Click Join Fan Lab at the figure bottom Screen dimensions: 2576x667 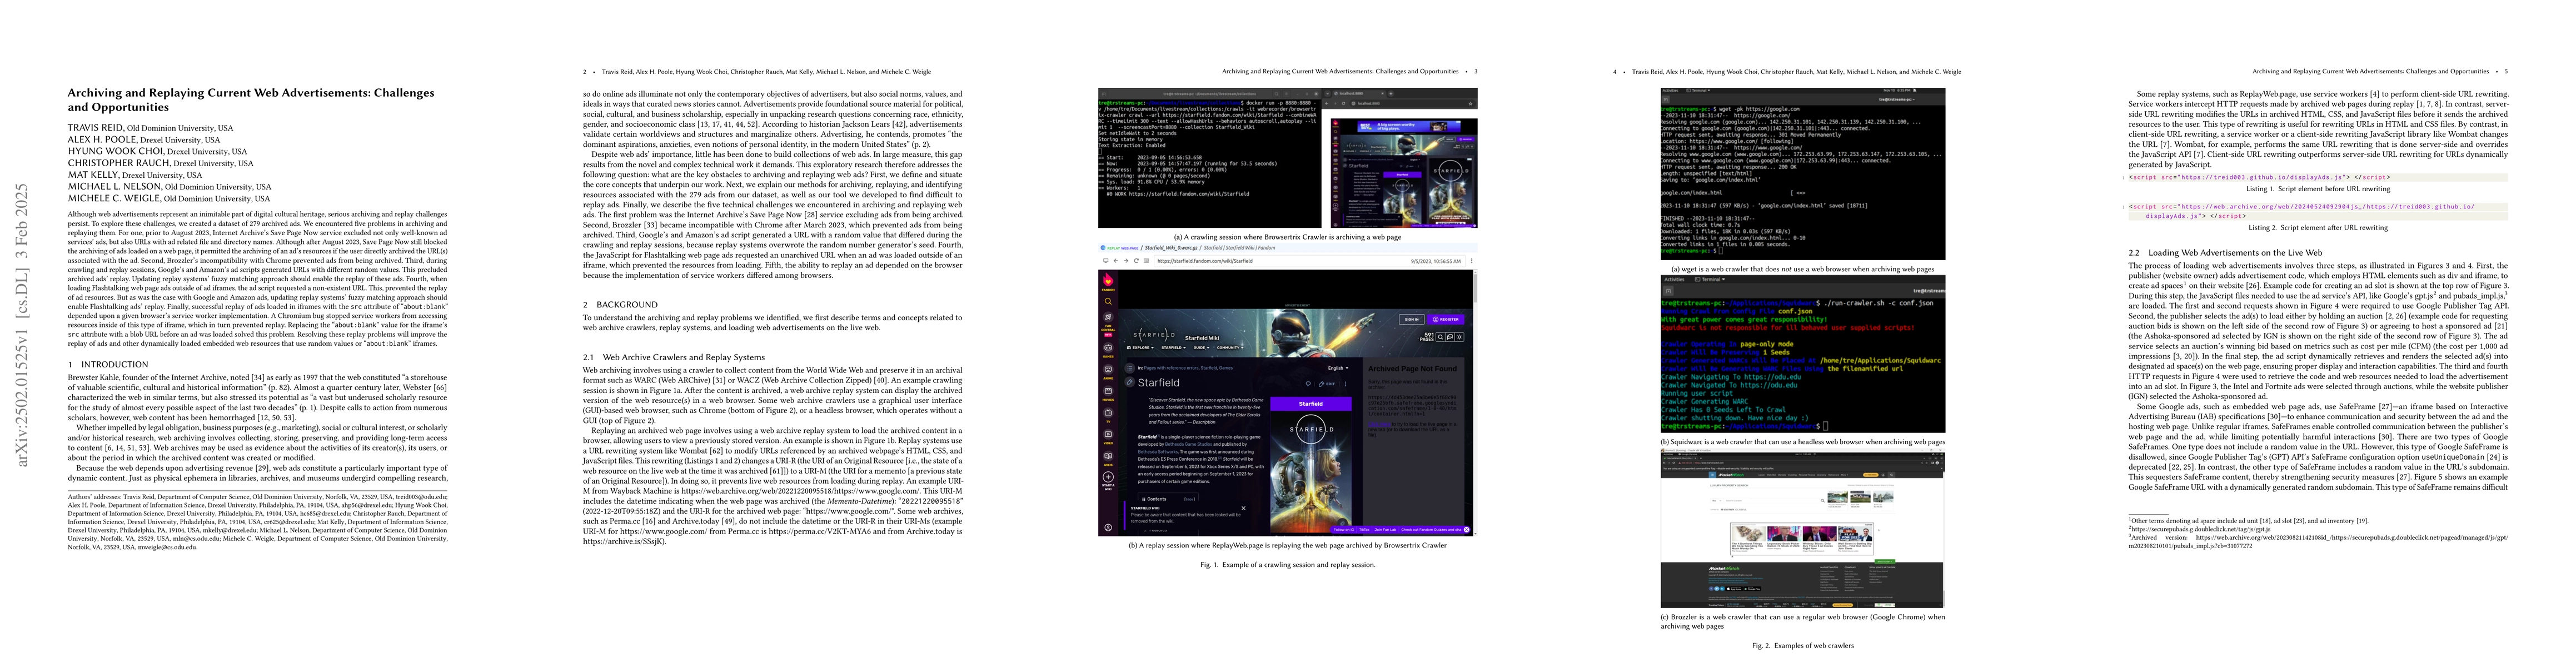coord(1385,530)
